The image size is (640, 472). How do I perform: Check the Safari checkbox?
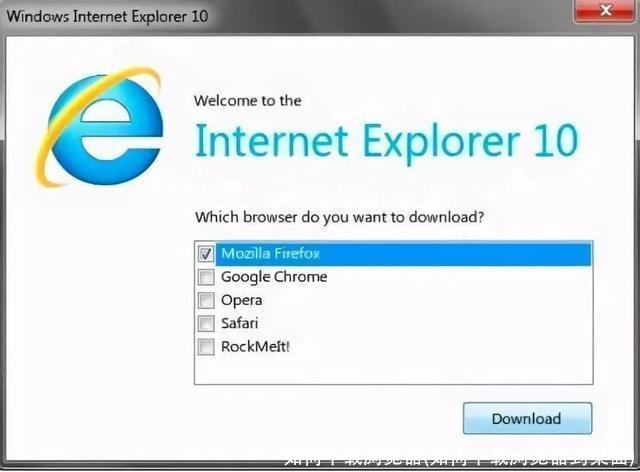pyautogui.click(x=206, y=323)
